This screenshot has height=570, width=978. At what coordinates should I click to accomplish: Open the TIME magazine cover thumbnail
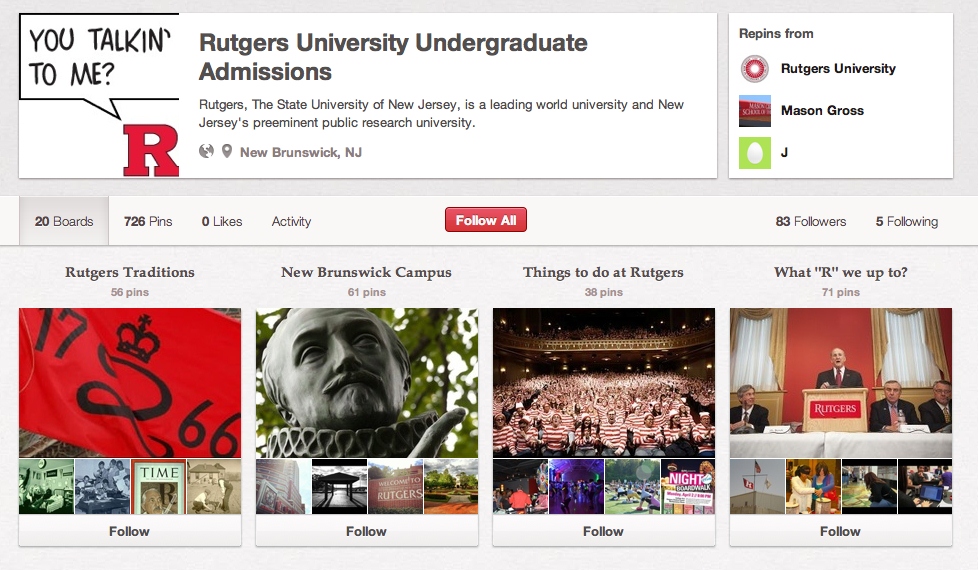pyautogui.click(x=158, y=486)
